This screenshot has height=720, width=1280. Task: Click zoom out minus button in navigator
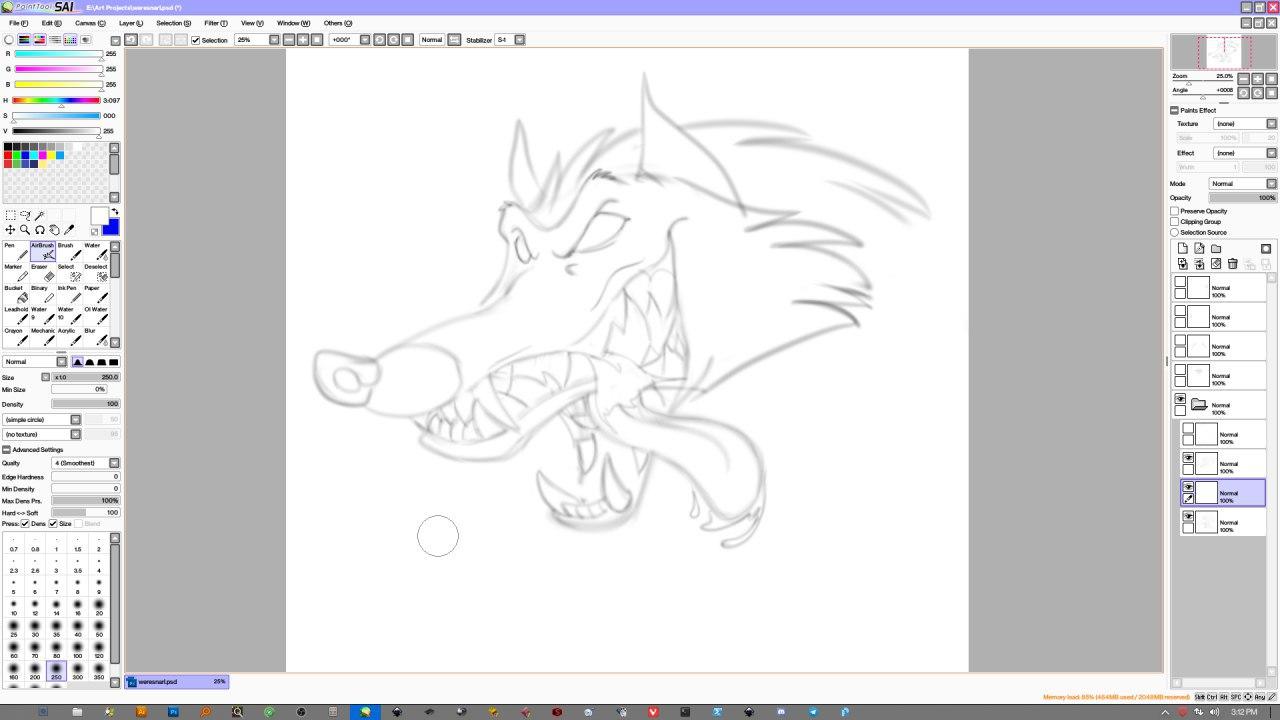point(1243,79)
